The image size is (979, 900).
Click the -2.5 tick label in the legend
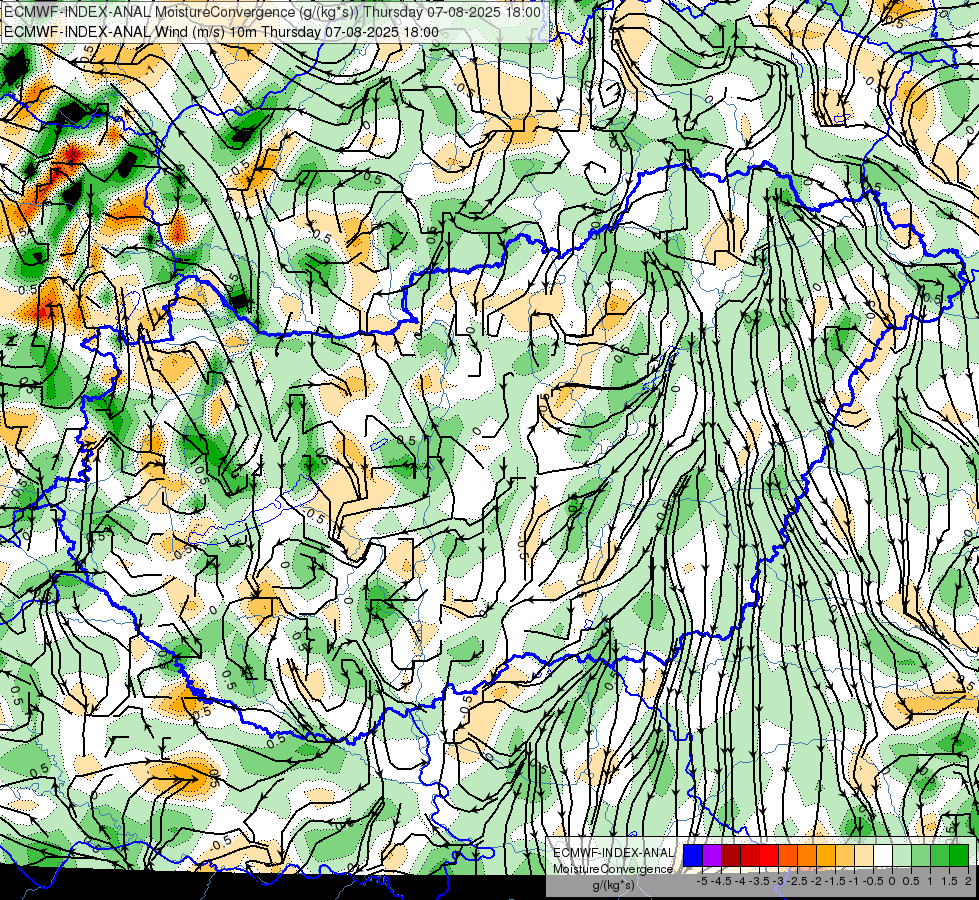(797, 881)
